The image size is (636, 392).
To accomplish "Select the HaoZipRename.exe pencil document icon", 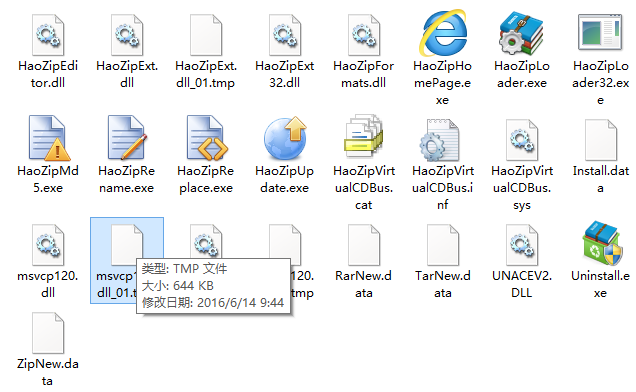I will point(127,138).
